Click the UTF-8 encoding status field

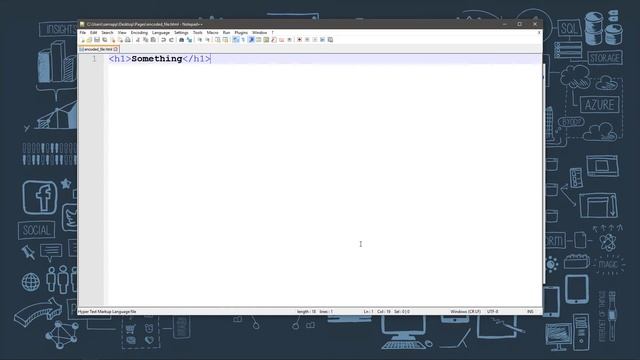[492, 311]
